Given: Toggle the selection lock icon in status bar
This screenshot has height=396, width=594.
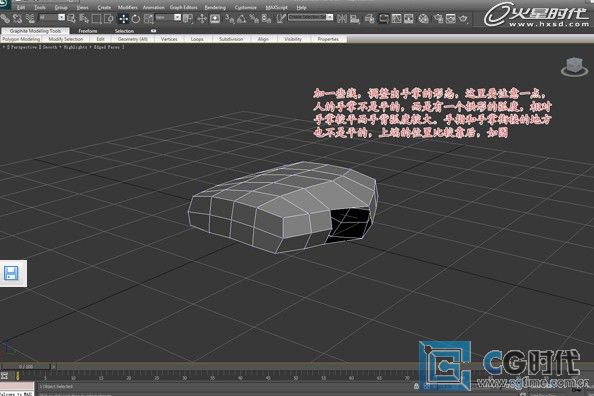Looking at the screenshot, I should 416,386.
